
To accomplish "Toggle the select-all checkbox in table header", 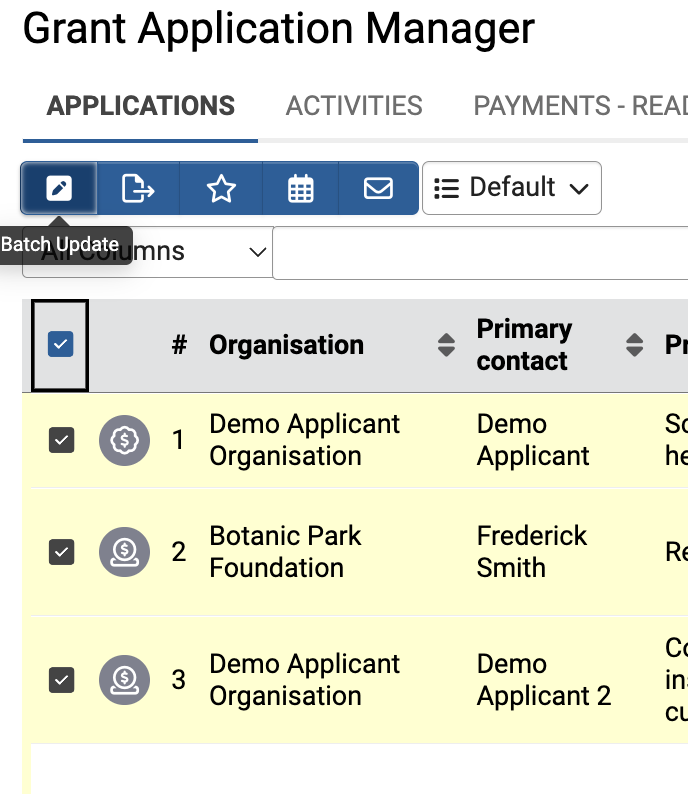I will [61, 345].
